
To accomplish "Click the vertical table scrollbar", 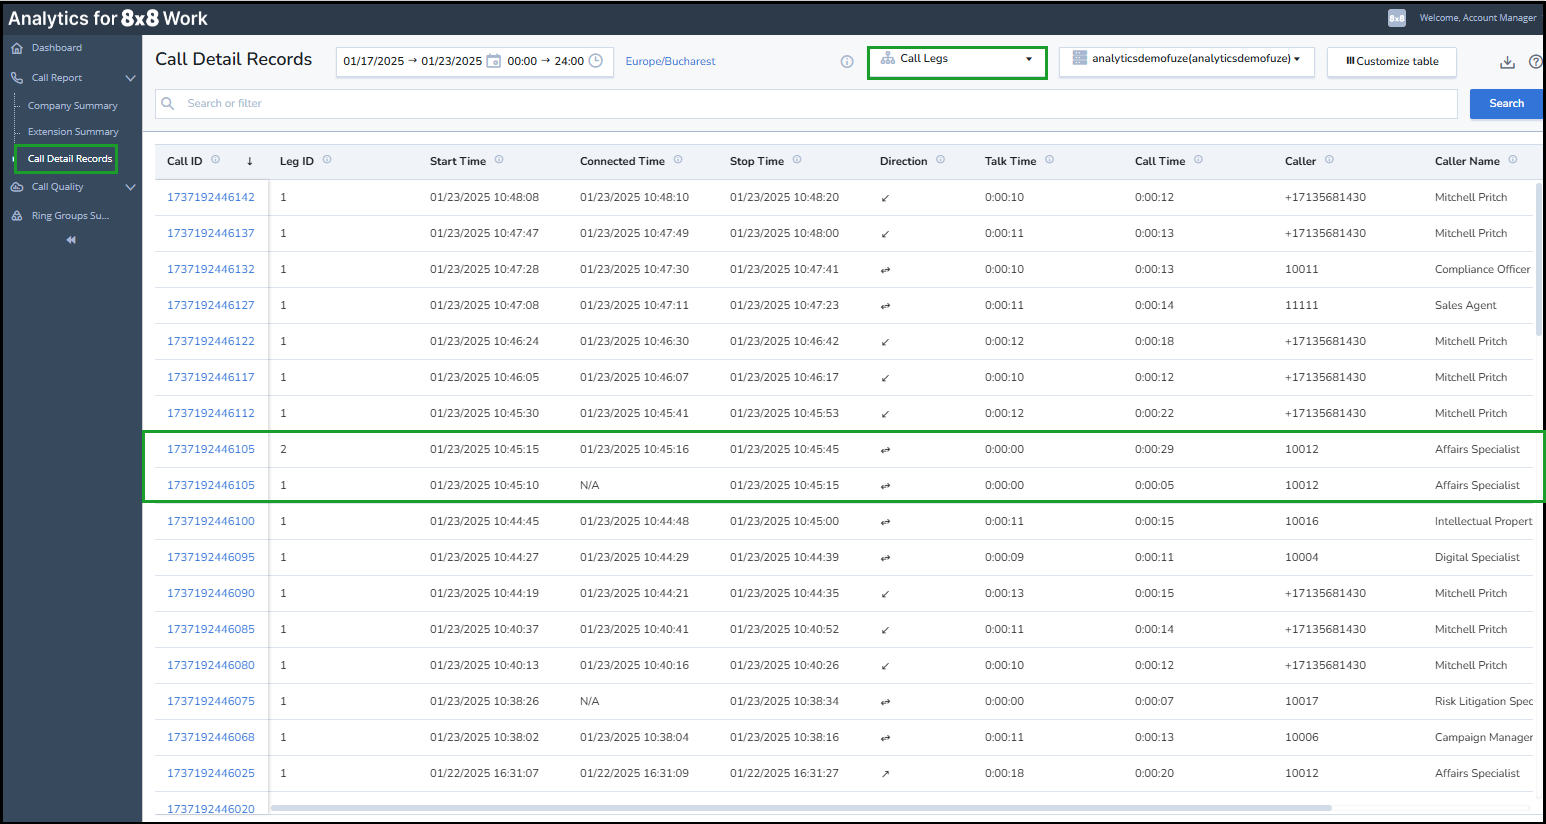I will click(x=1539, y=260).
